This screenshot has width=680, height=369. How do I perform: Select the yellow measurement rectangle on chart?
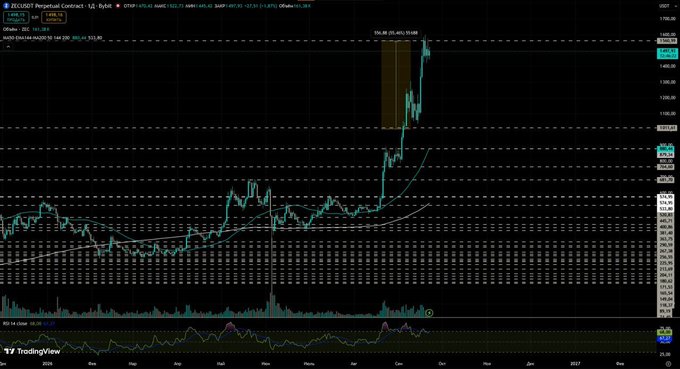(x=396, y=84)
